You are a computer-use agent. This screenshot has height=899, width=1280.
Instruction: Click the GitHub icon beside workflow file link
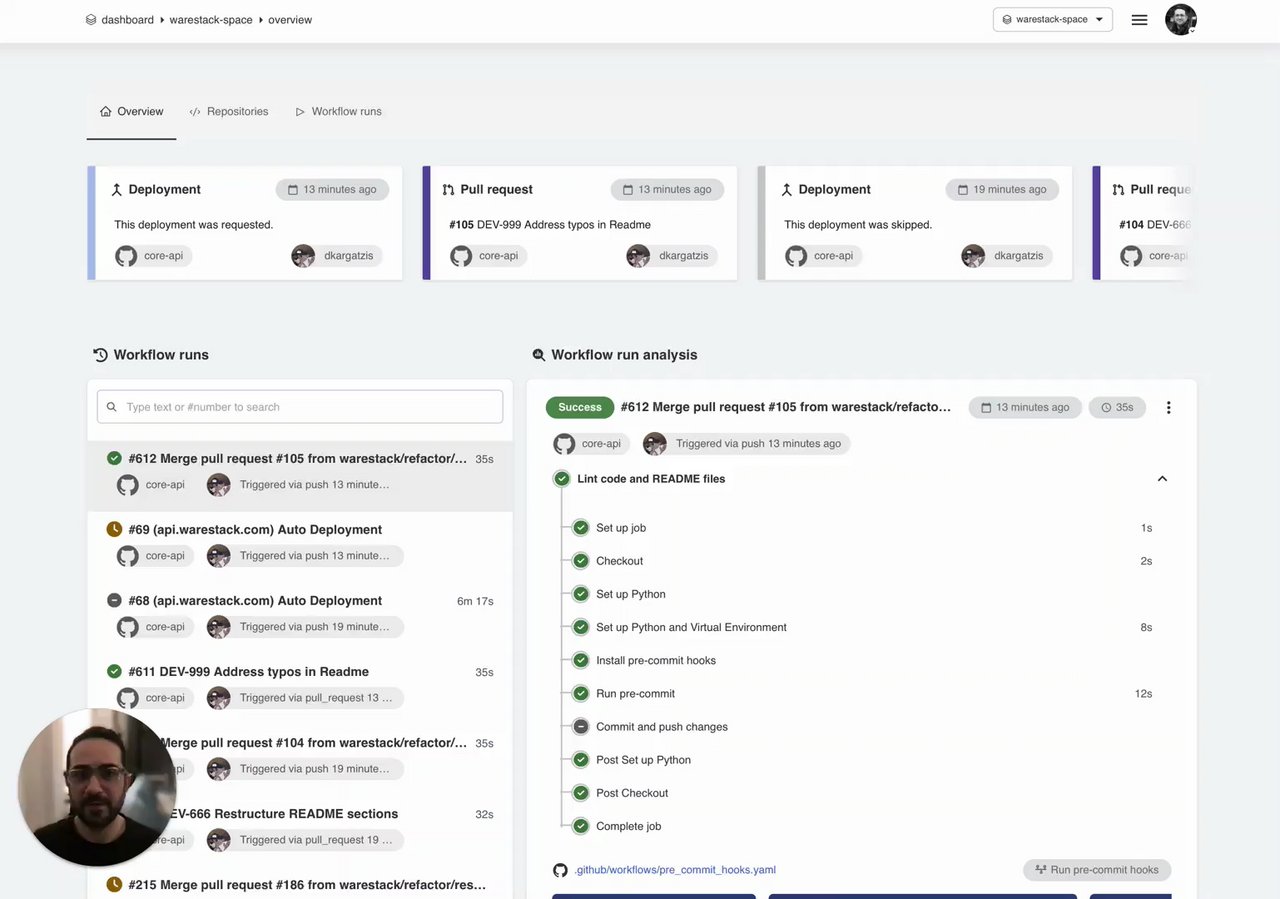[x=560, y=870]
